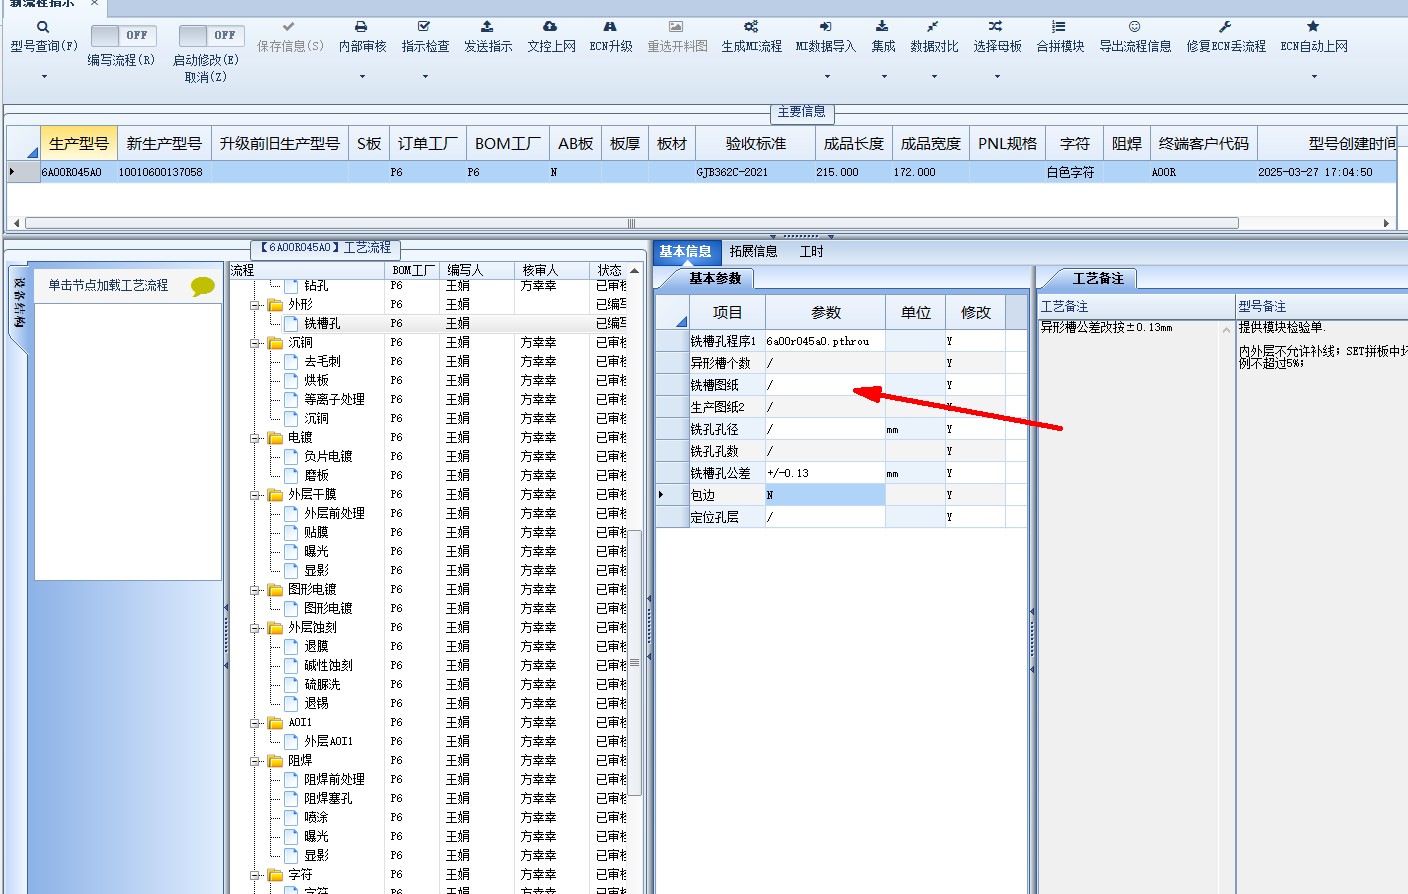Click the 验收标准 column header
Screen dimensions: 1408x894
[x=756, y=144]
